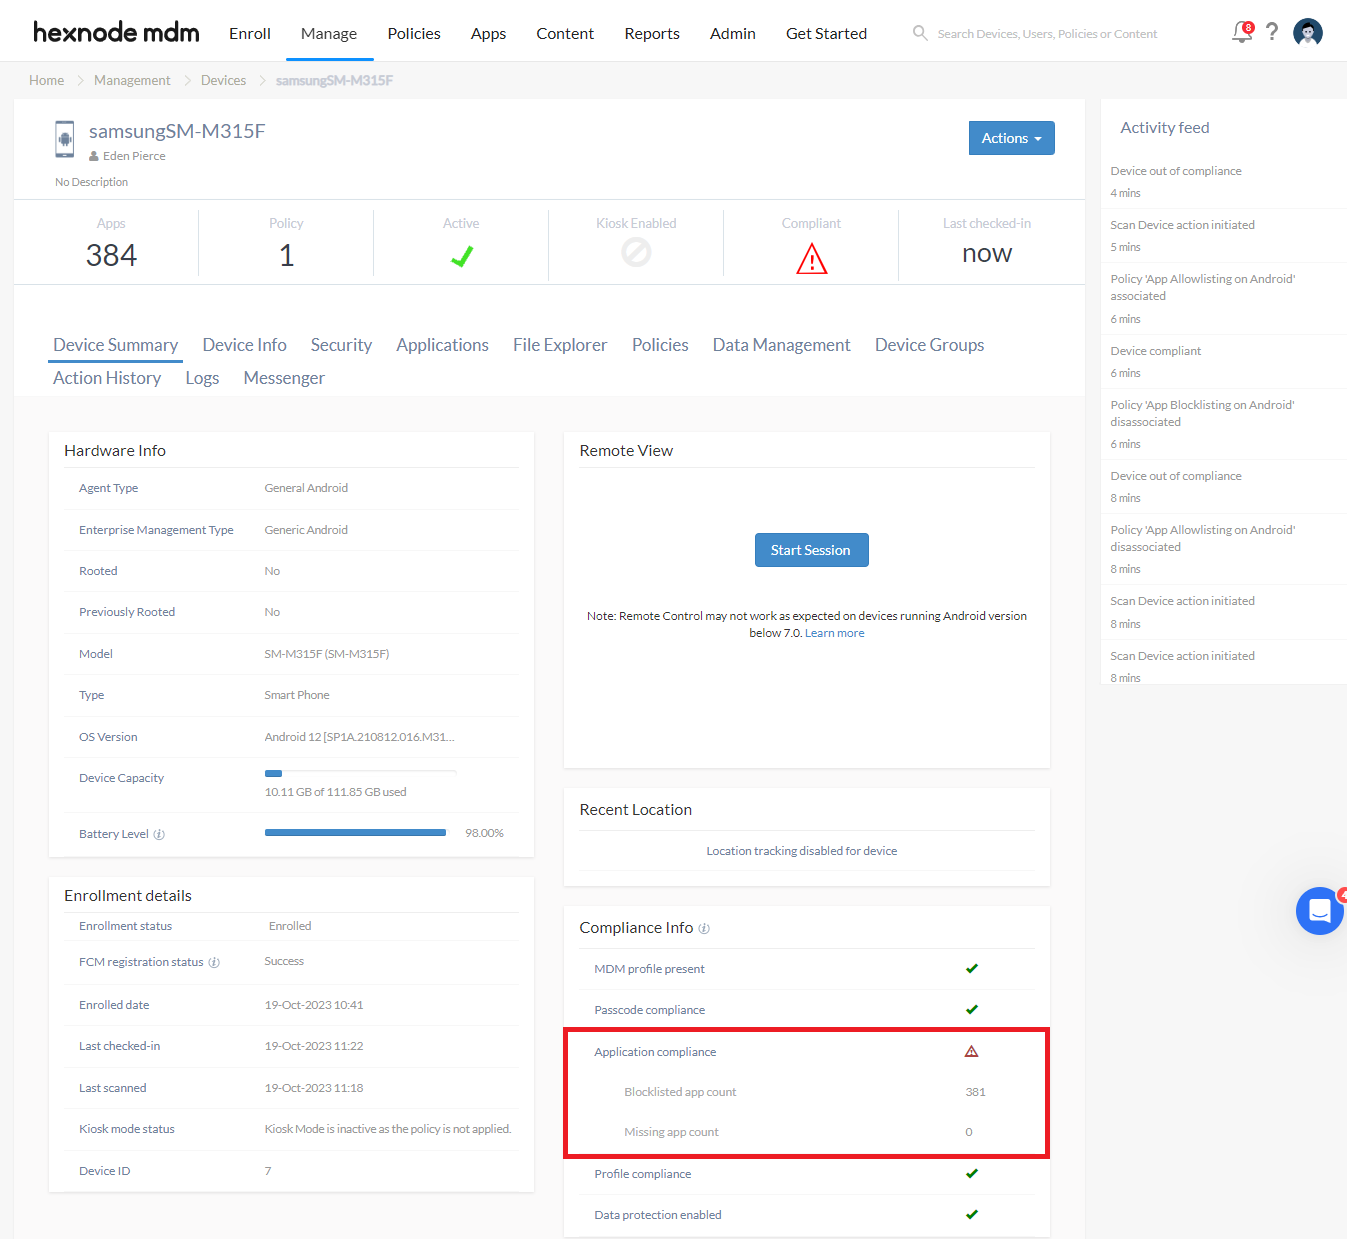The image size is (1347, 1239).
Task: Click the Missing app count value 0
Action: (x=969, y=1132)
